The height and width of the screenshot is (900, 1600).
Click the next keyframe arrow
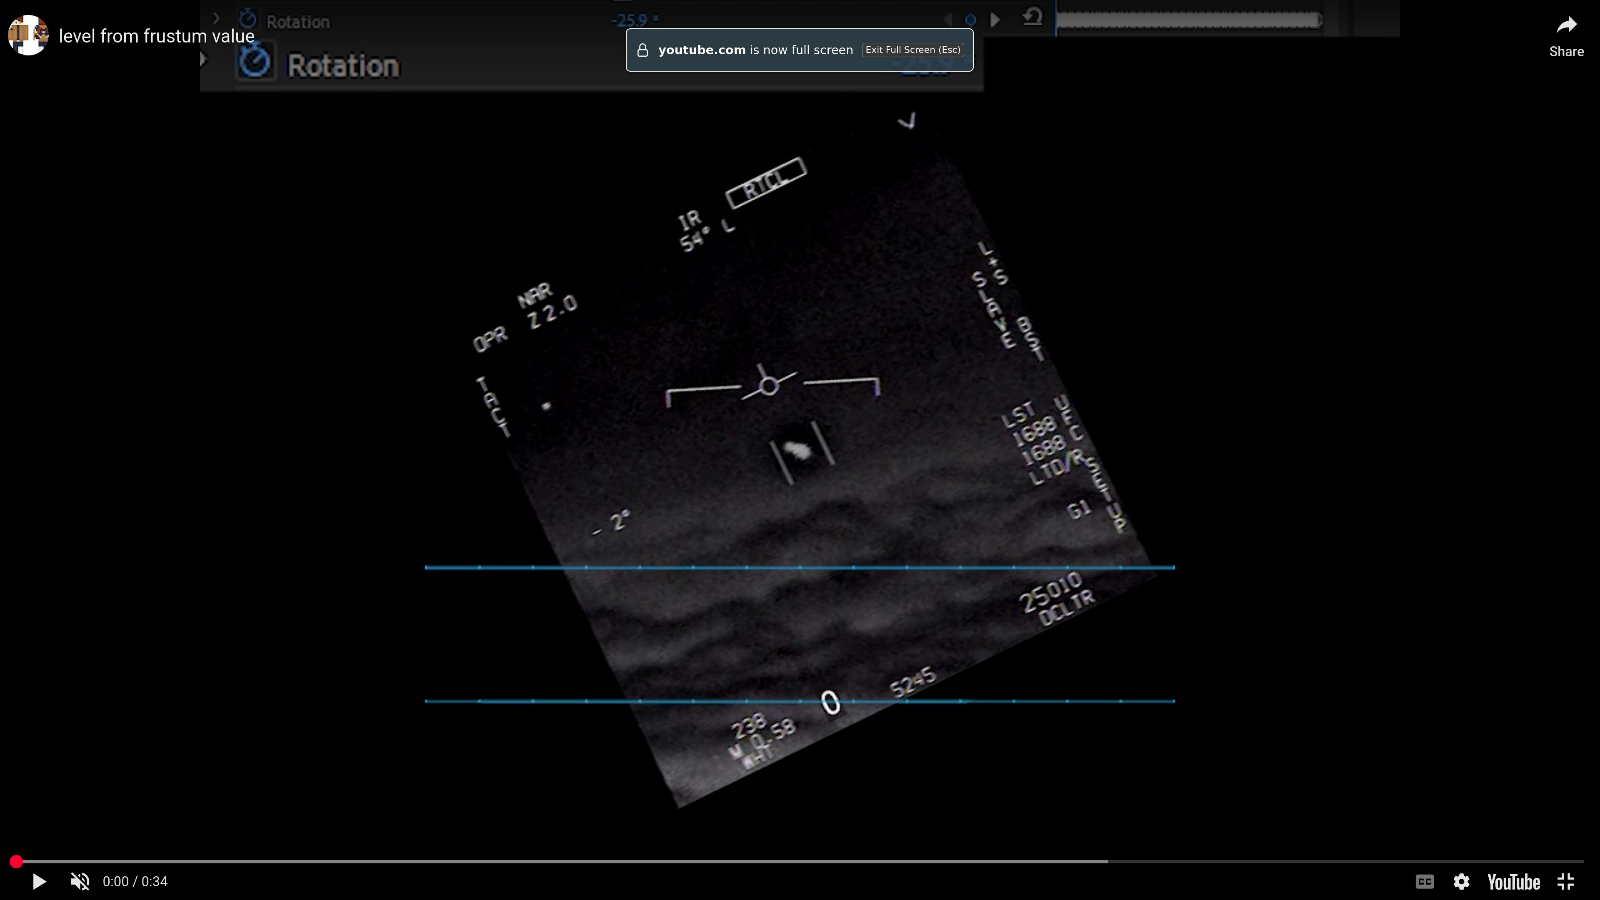click(994, 18)
